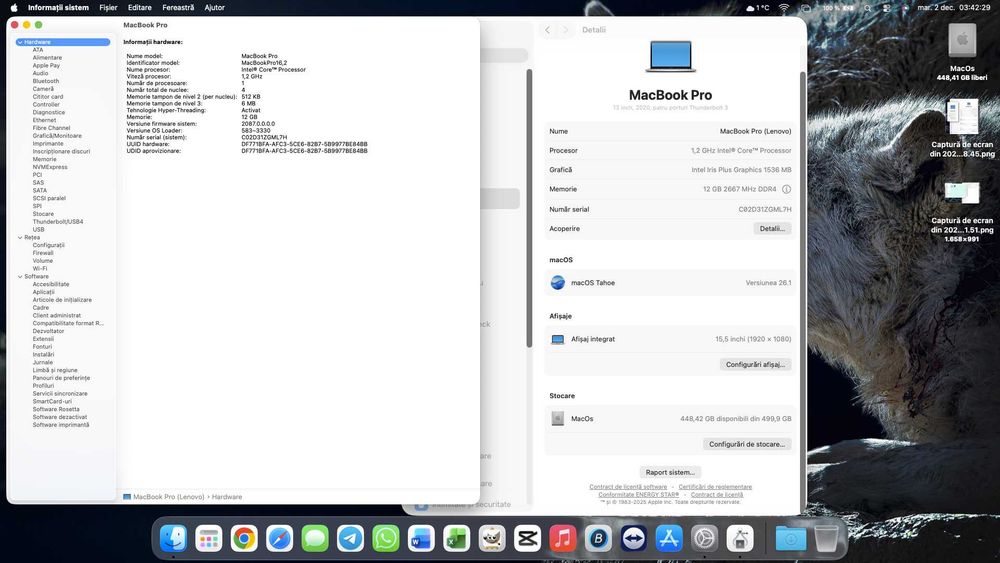
Task: Open Messages app in dock
Action: click(315, 539)
